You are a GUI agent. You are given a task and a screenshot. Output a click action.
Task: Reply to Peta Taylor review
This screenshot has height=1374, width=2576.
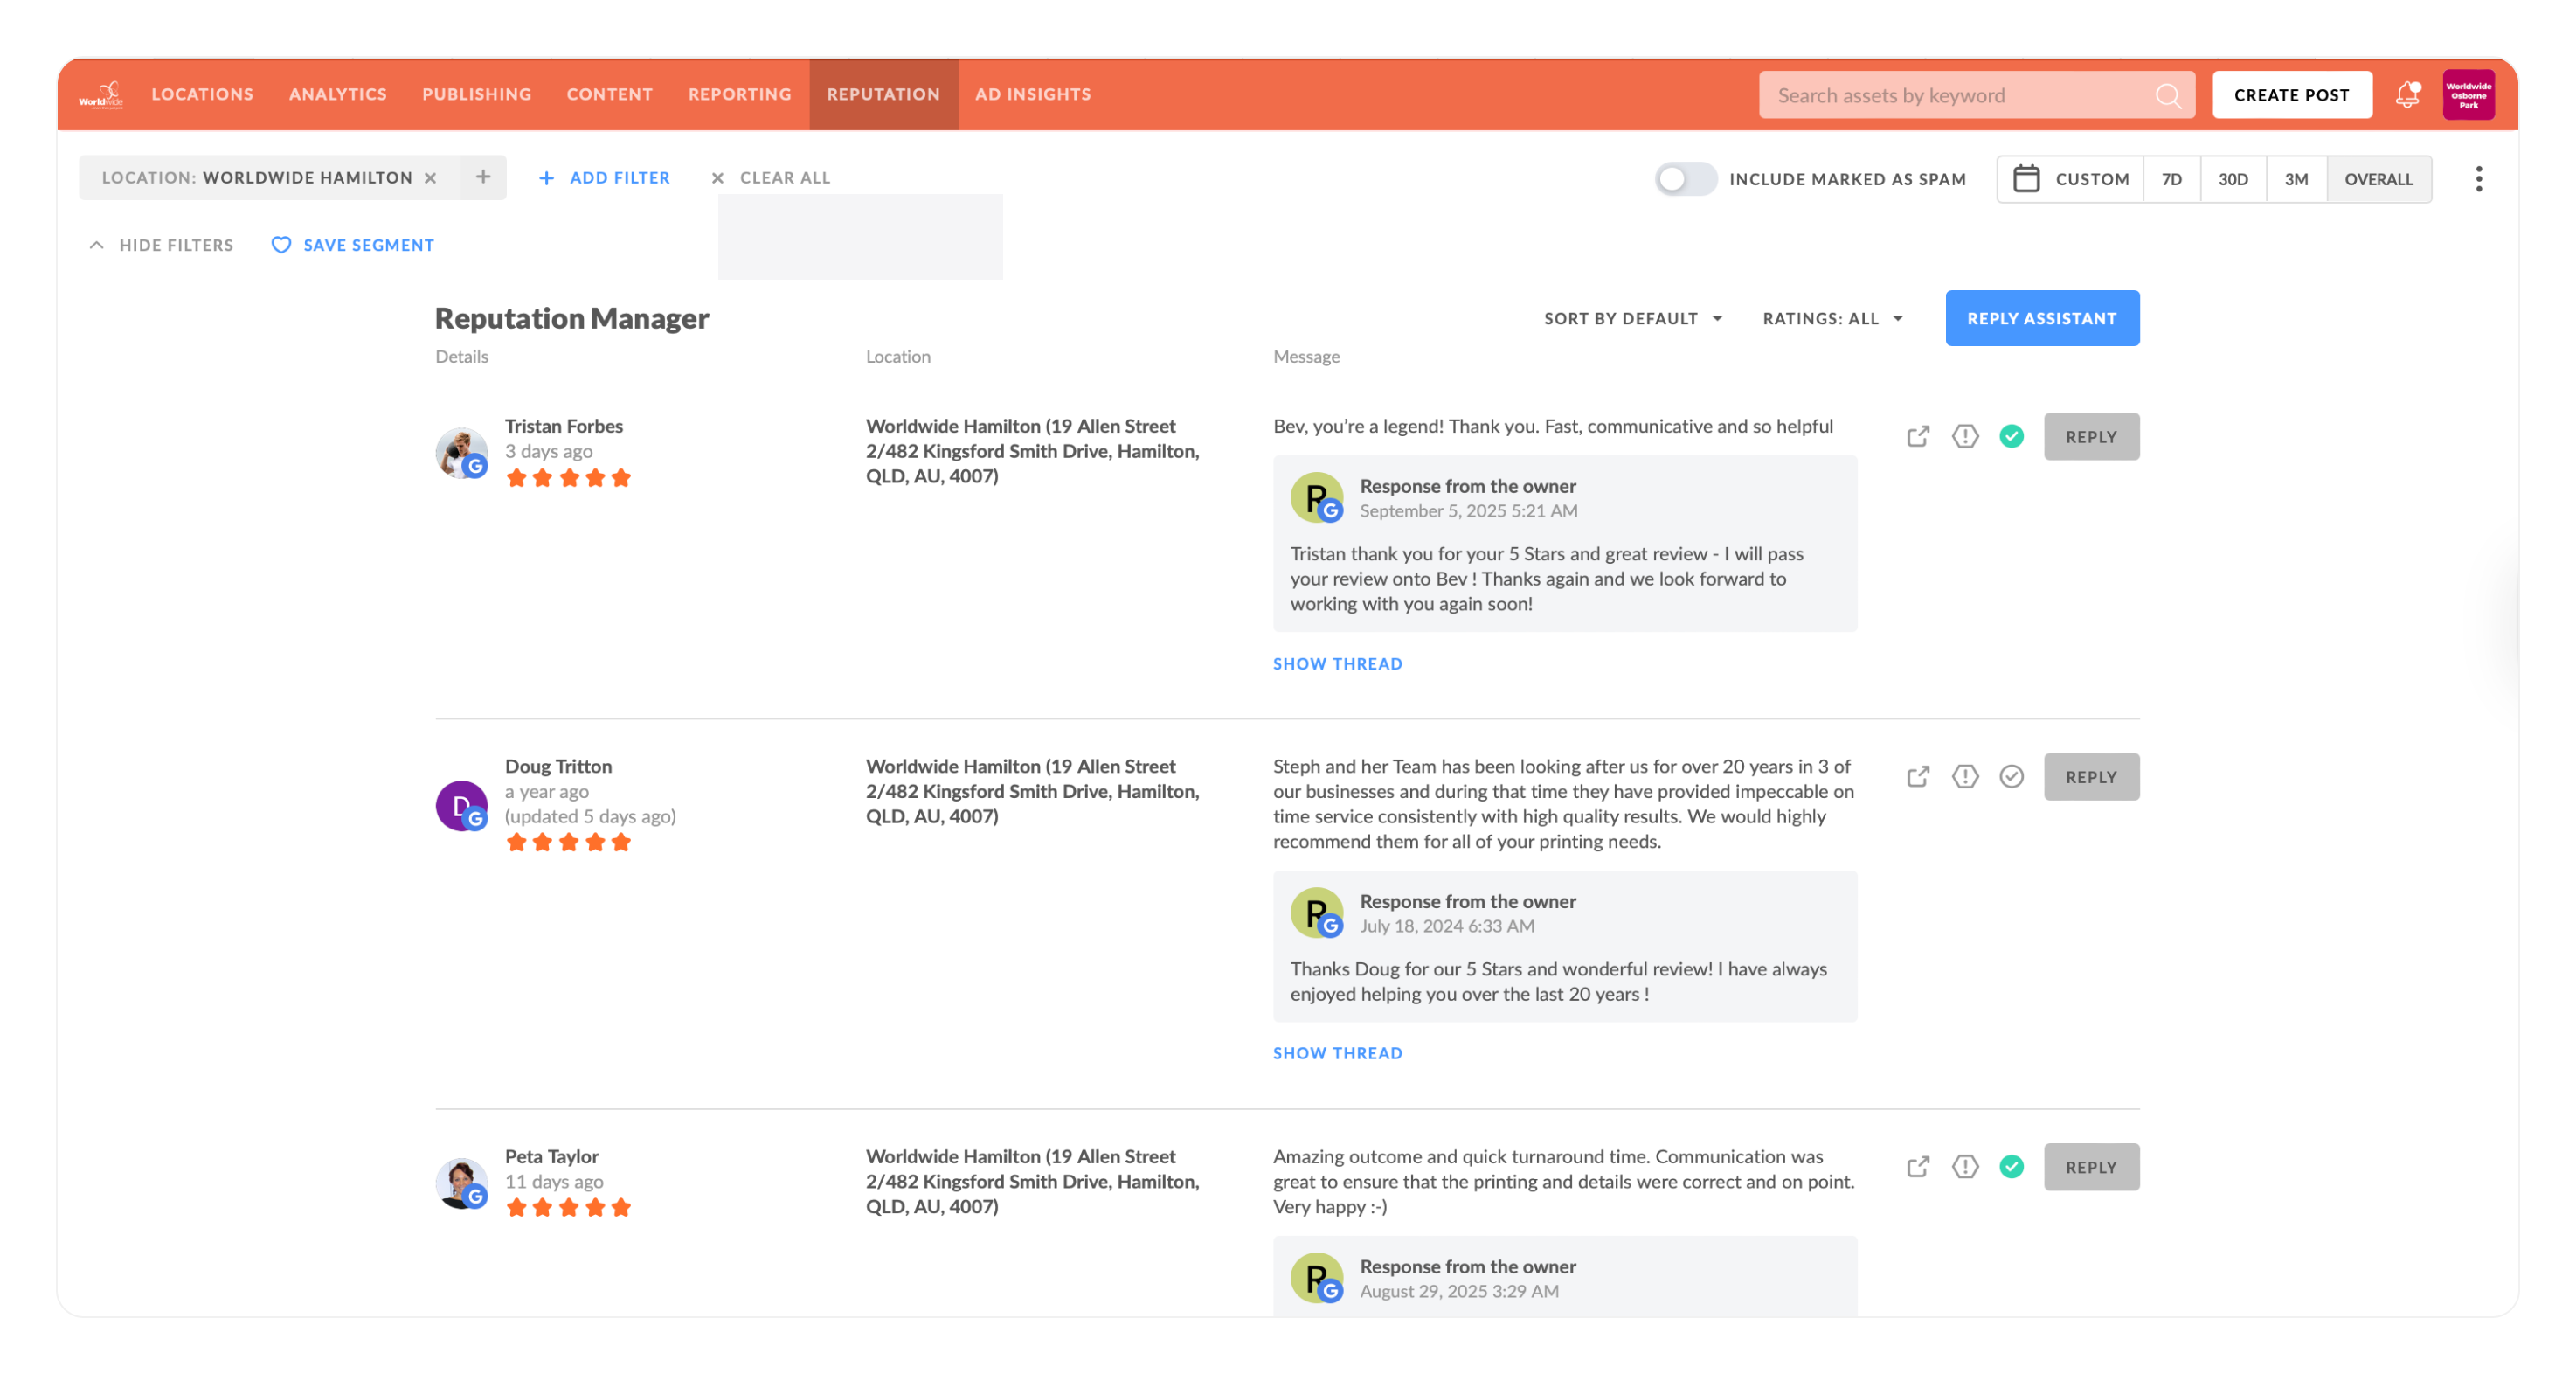coord(2091,1167)
